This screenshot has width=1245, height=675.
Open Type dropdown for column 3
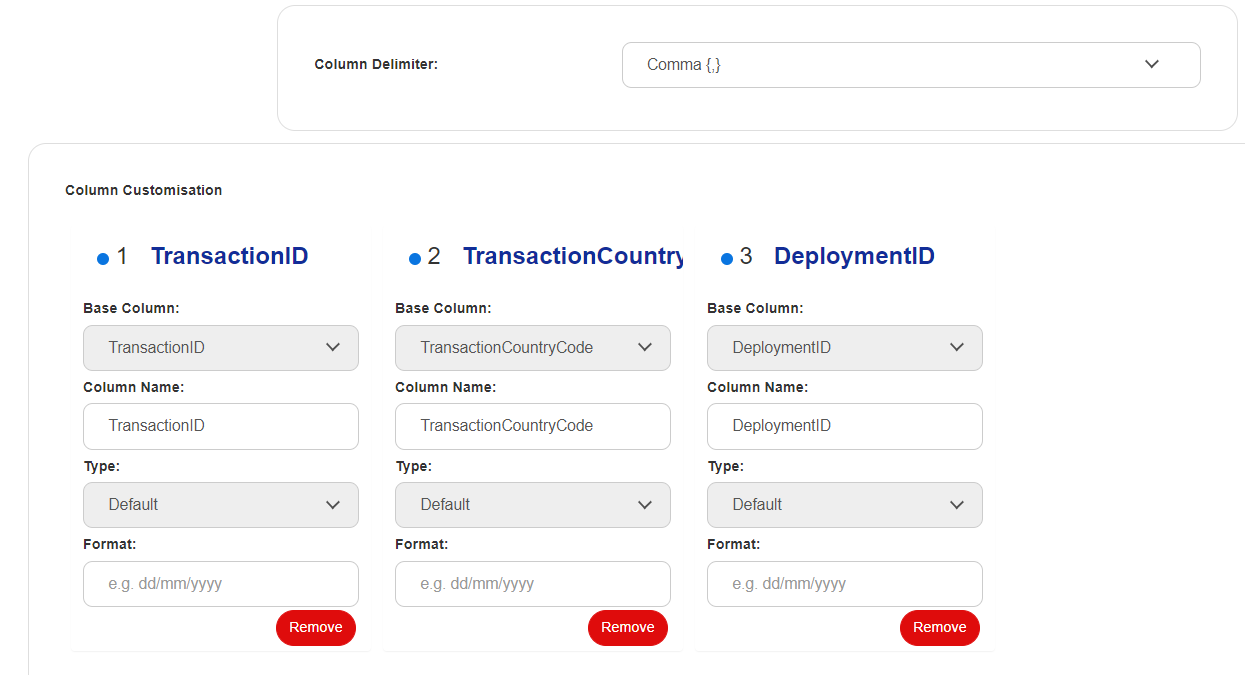click(845, 505)
